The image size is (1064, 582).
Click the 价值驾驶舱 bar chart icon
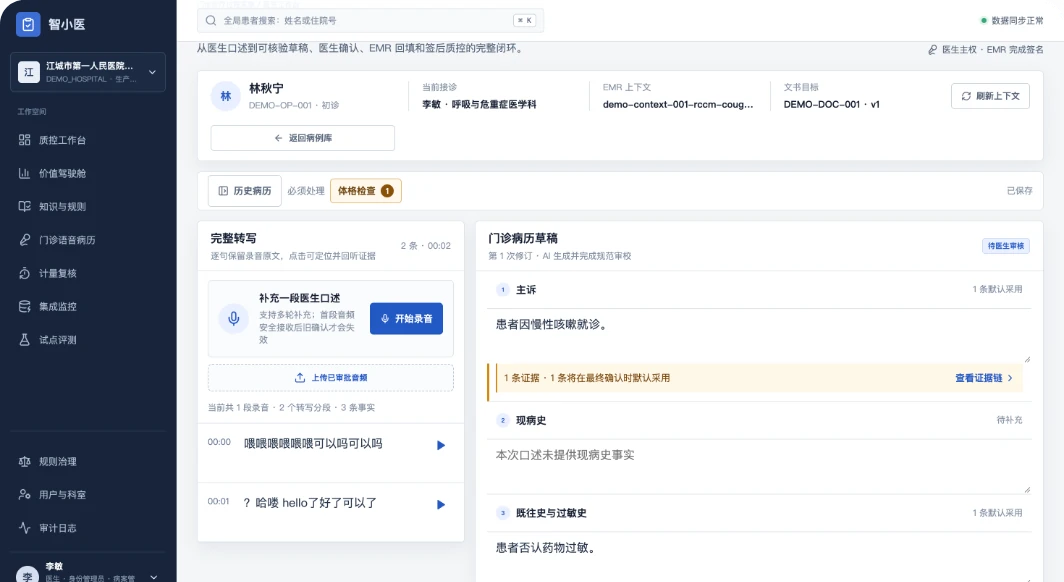click(24, 173)
